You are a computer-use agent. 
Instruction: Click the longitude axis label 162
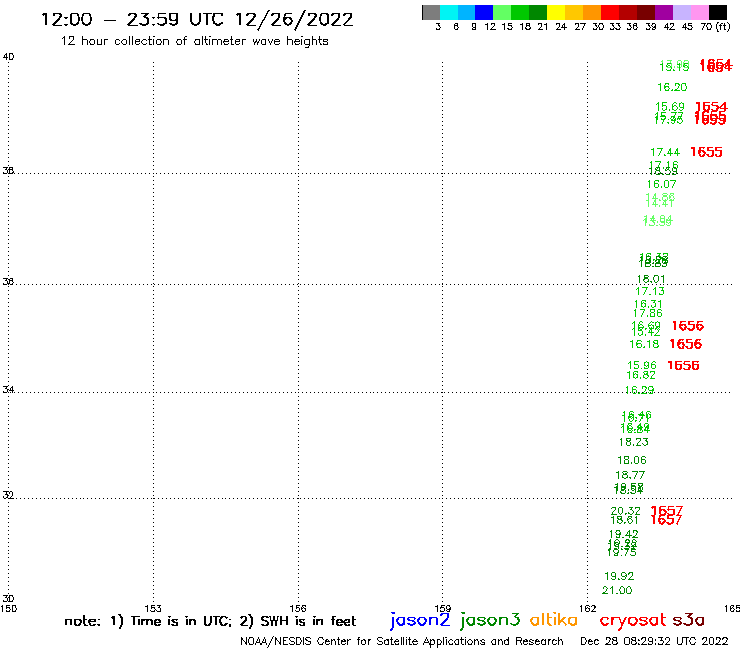pyautogui.click(x=588, y=609)
